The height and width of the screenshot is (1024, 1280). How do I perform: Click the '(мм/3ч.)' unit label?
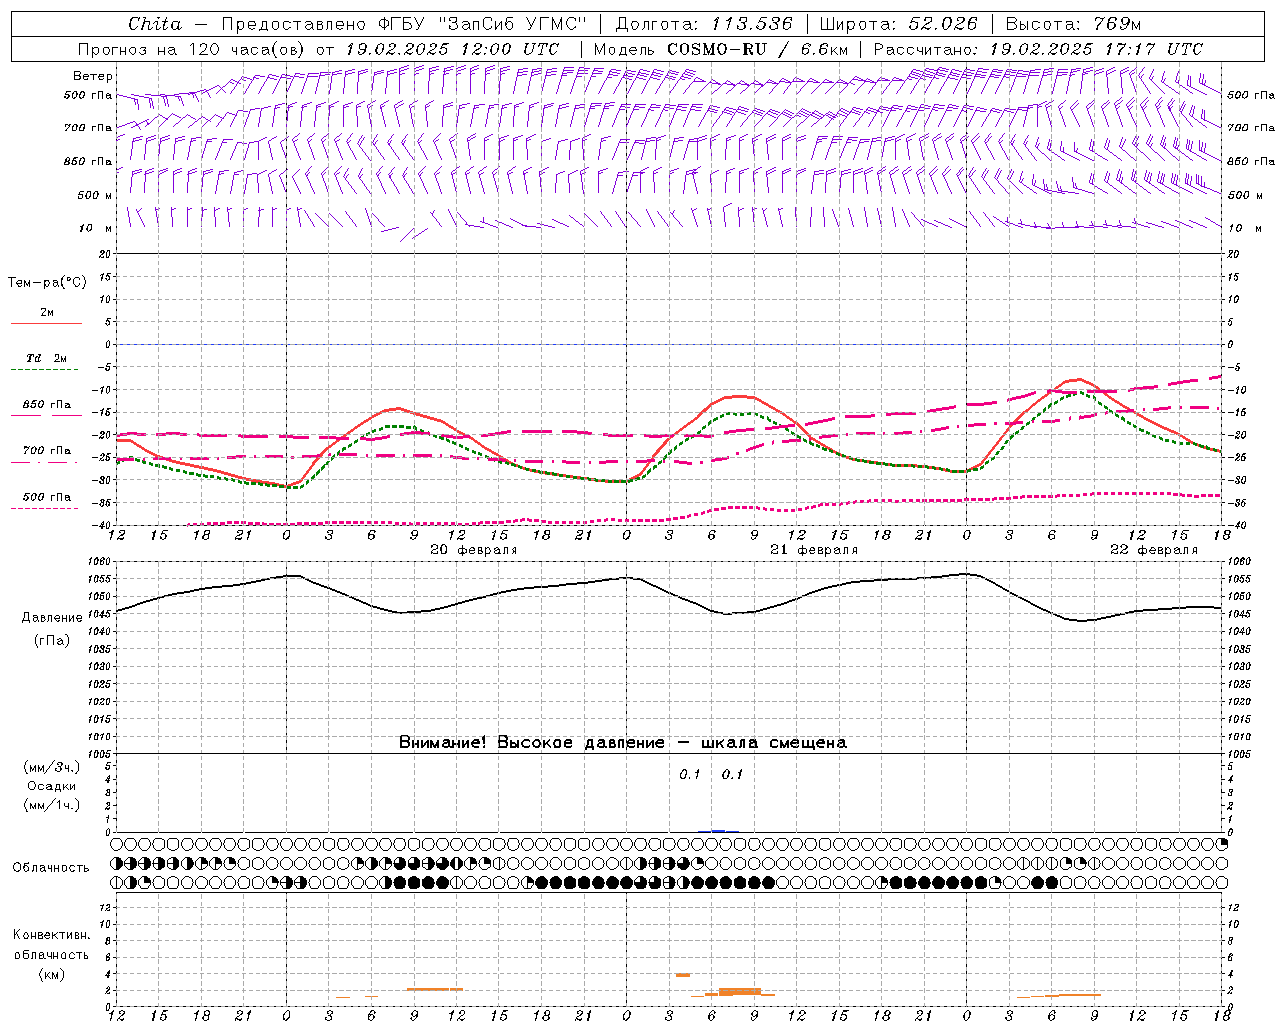[x=51, y=767]
